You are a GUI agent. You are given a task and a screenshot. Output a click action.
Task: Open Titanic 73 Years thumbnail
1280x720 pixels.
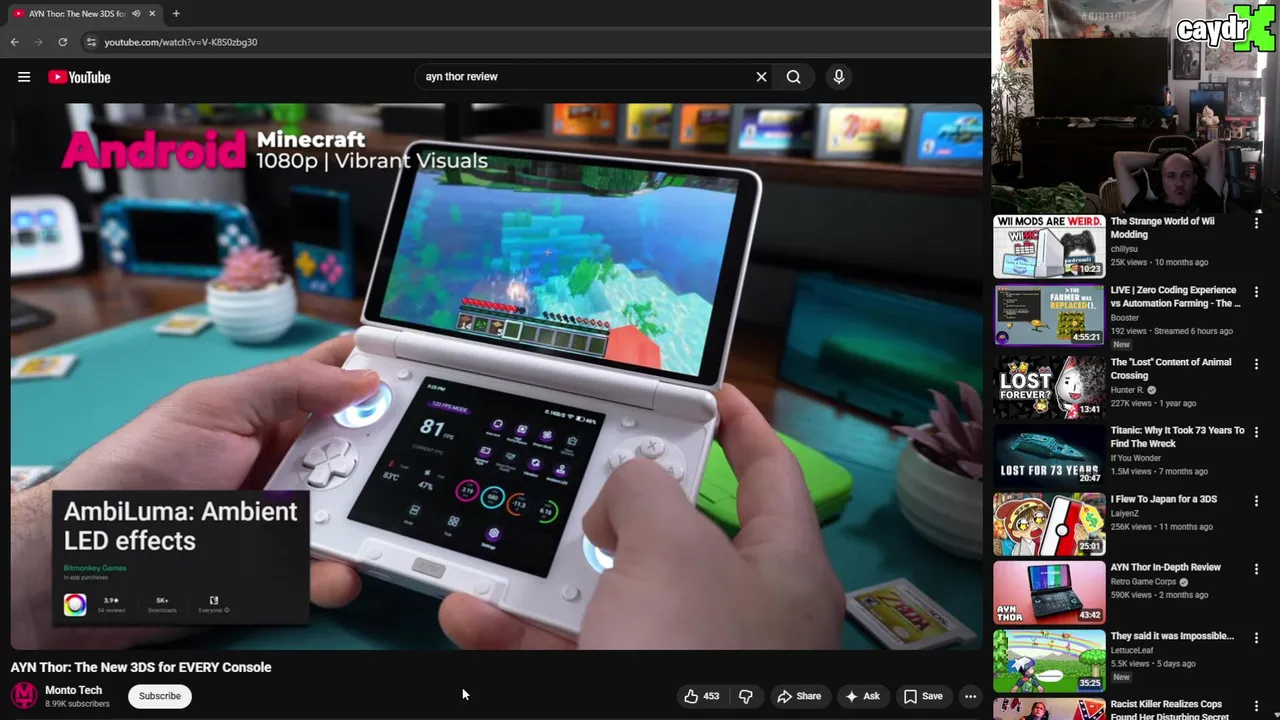1049,455
